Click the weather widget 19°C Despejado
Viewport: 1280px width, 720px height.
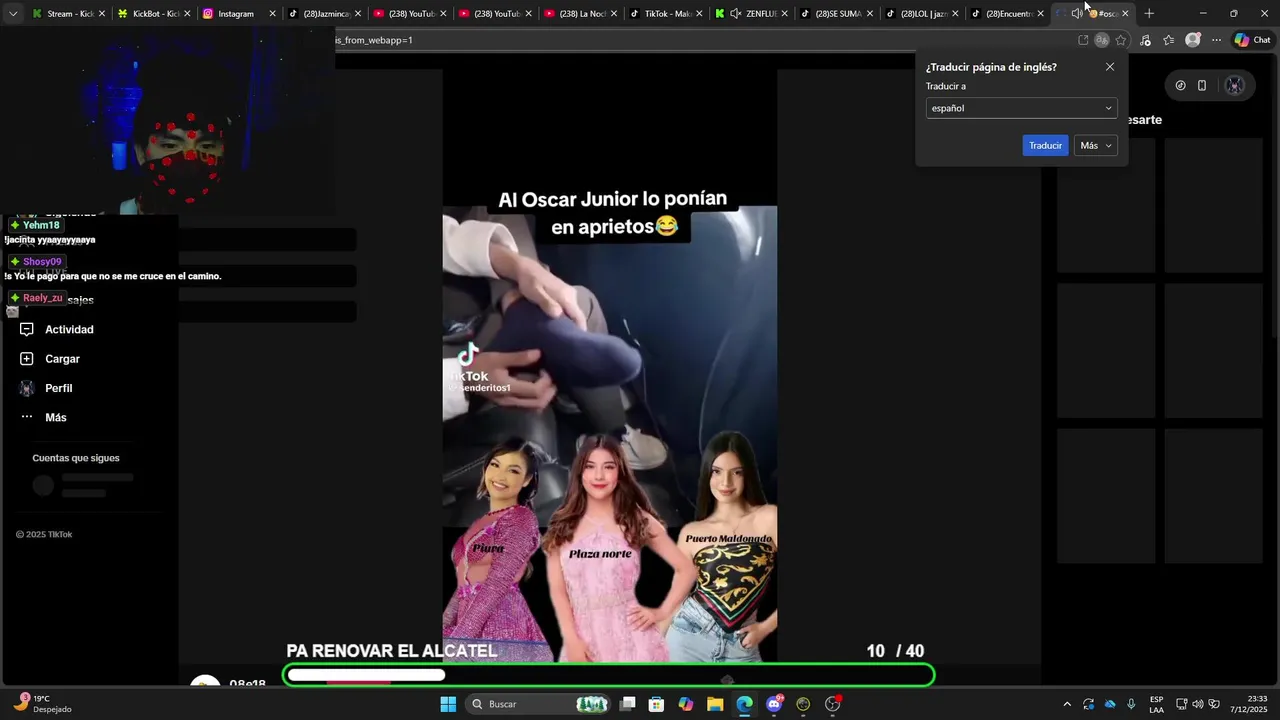click(43, 704)
